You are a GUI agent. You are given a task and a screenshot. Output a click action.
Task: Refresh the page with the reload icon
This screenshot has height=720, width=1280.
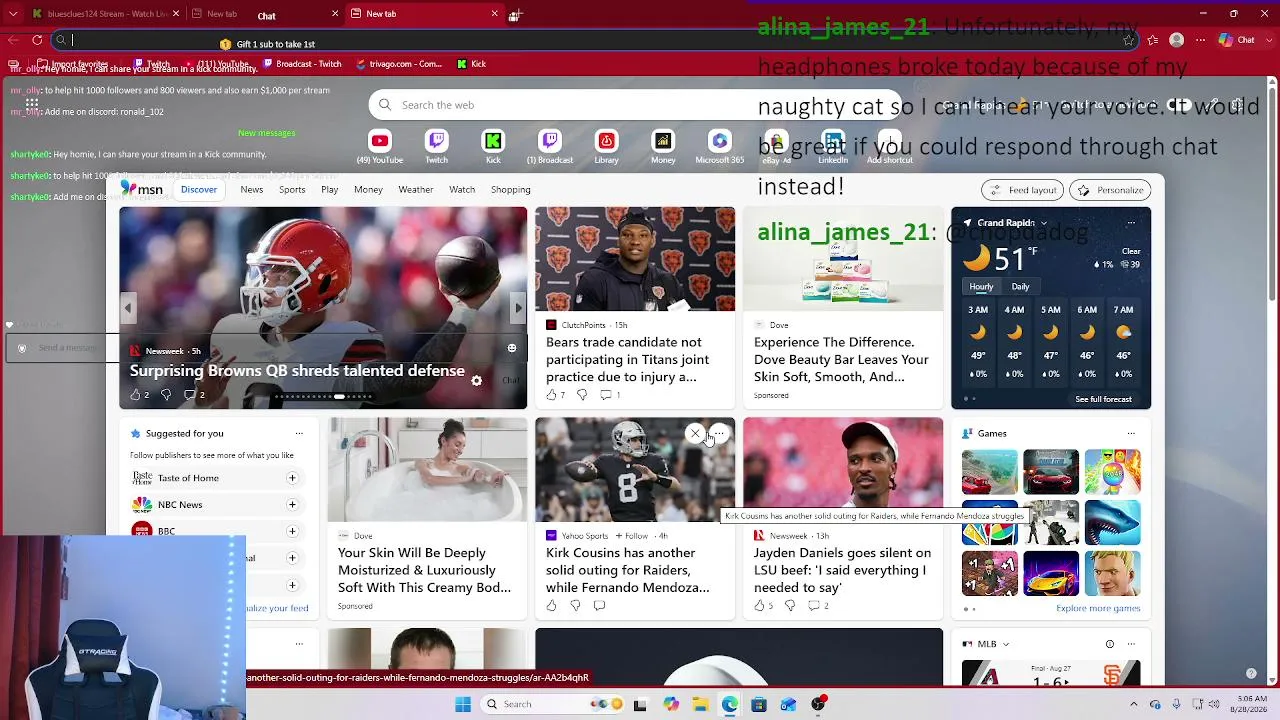tap(37, 40)
